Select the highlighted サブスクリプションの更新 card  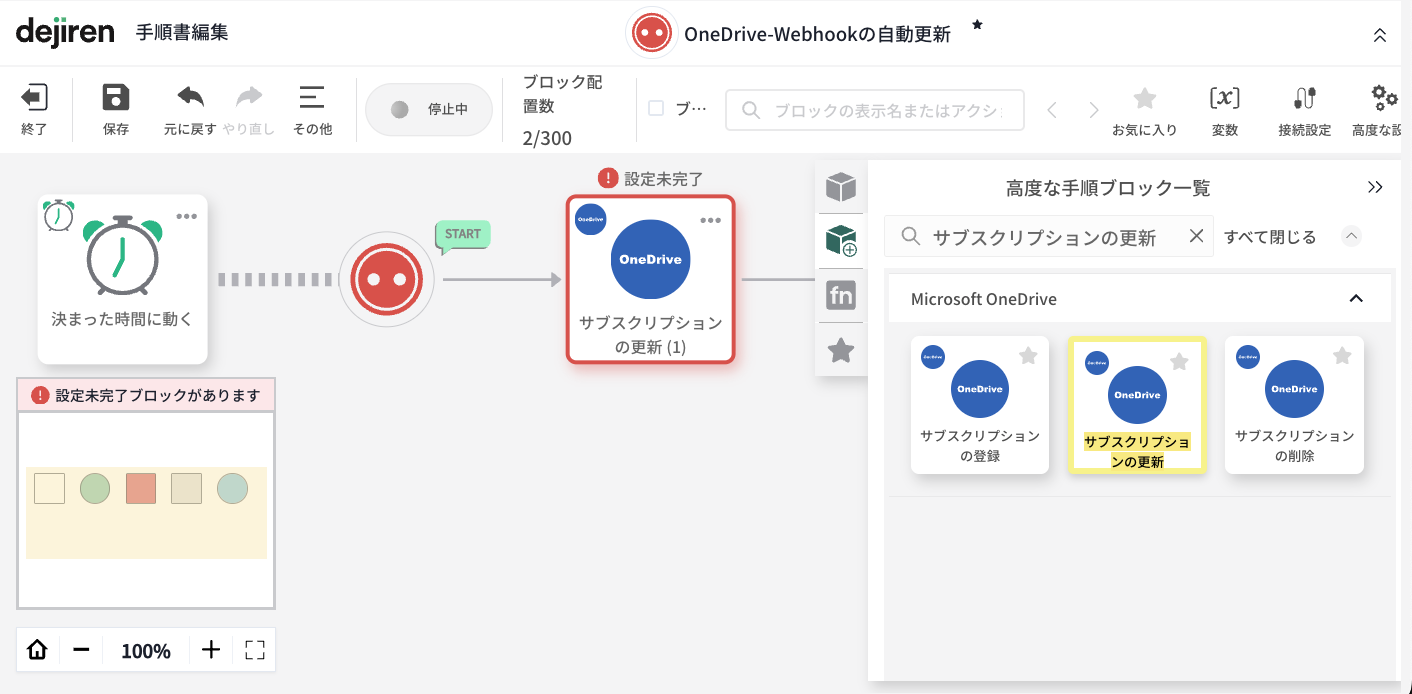pyautogui.click(x=1137, y=405)
